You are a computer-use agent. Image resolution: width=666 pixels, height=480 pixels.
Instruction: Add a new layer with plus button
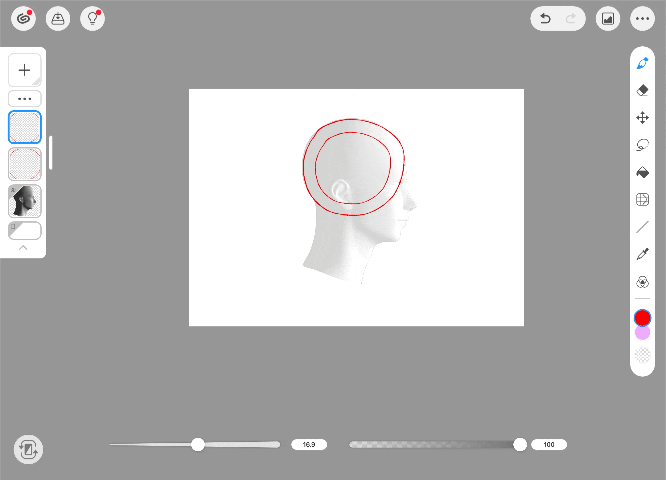25,70
